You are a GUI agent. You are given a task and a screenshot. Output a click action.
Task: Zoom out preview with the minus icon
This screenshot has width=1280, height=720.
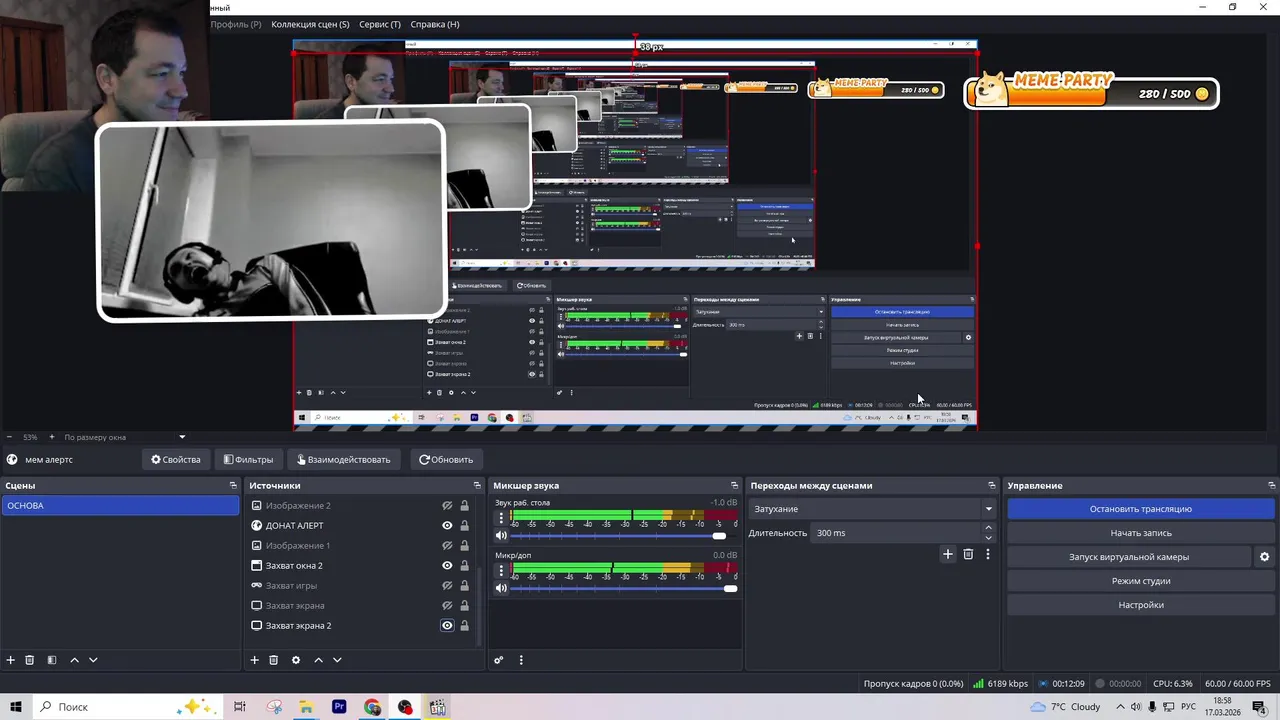point(9,437)
